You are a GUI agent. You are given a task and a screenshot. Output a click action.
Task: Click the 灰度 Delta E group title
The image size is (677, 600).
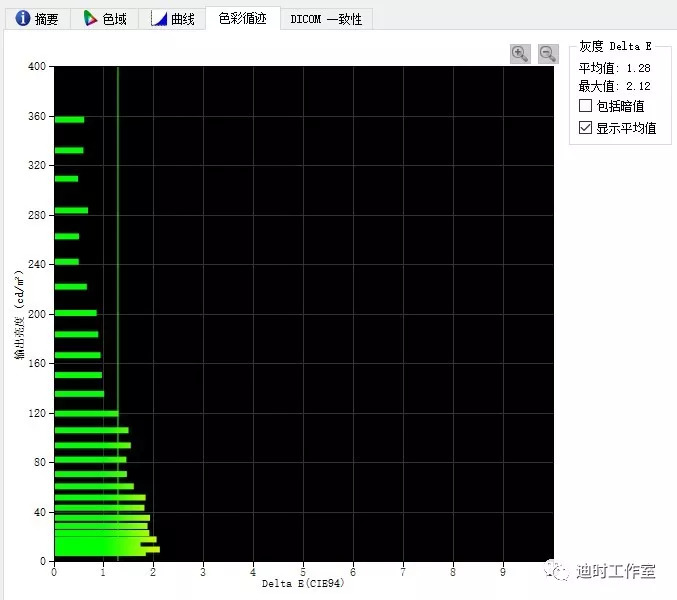(x=615, y=46)
